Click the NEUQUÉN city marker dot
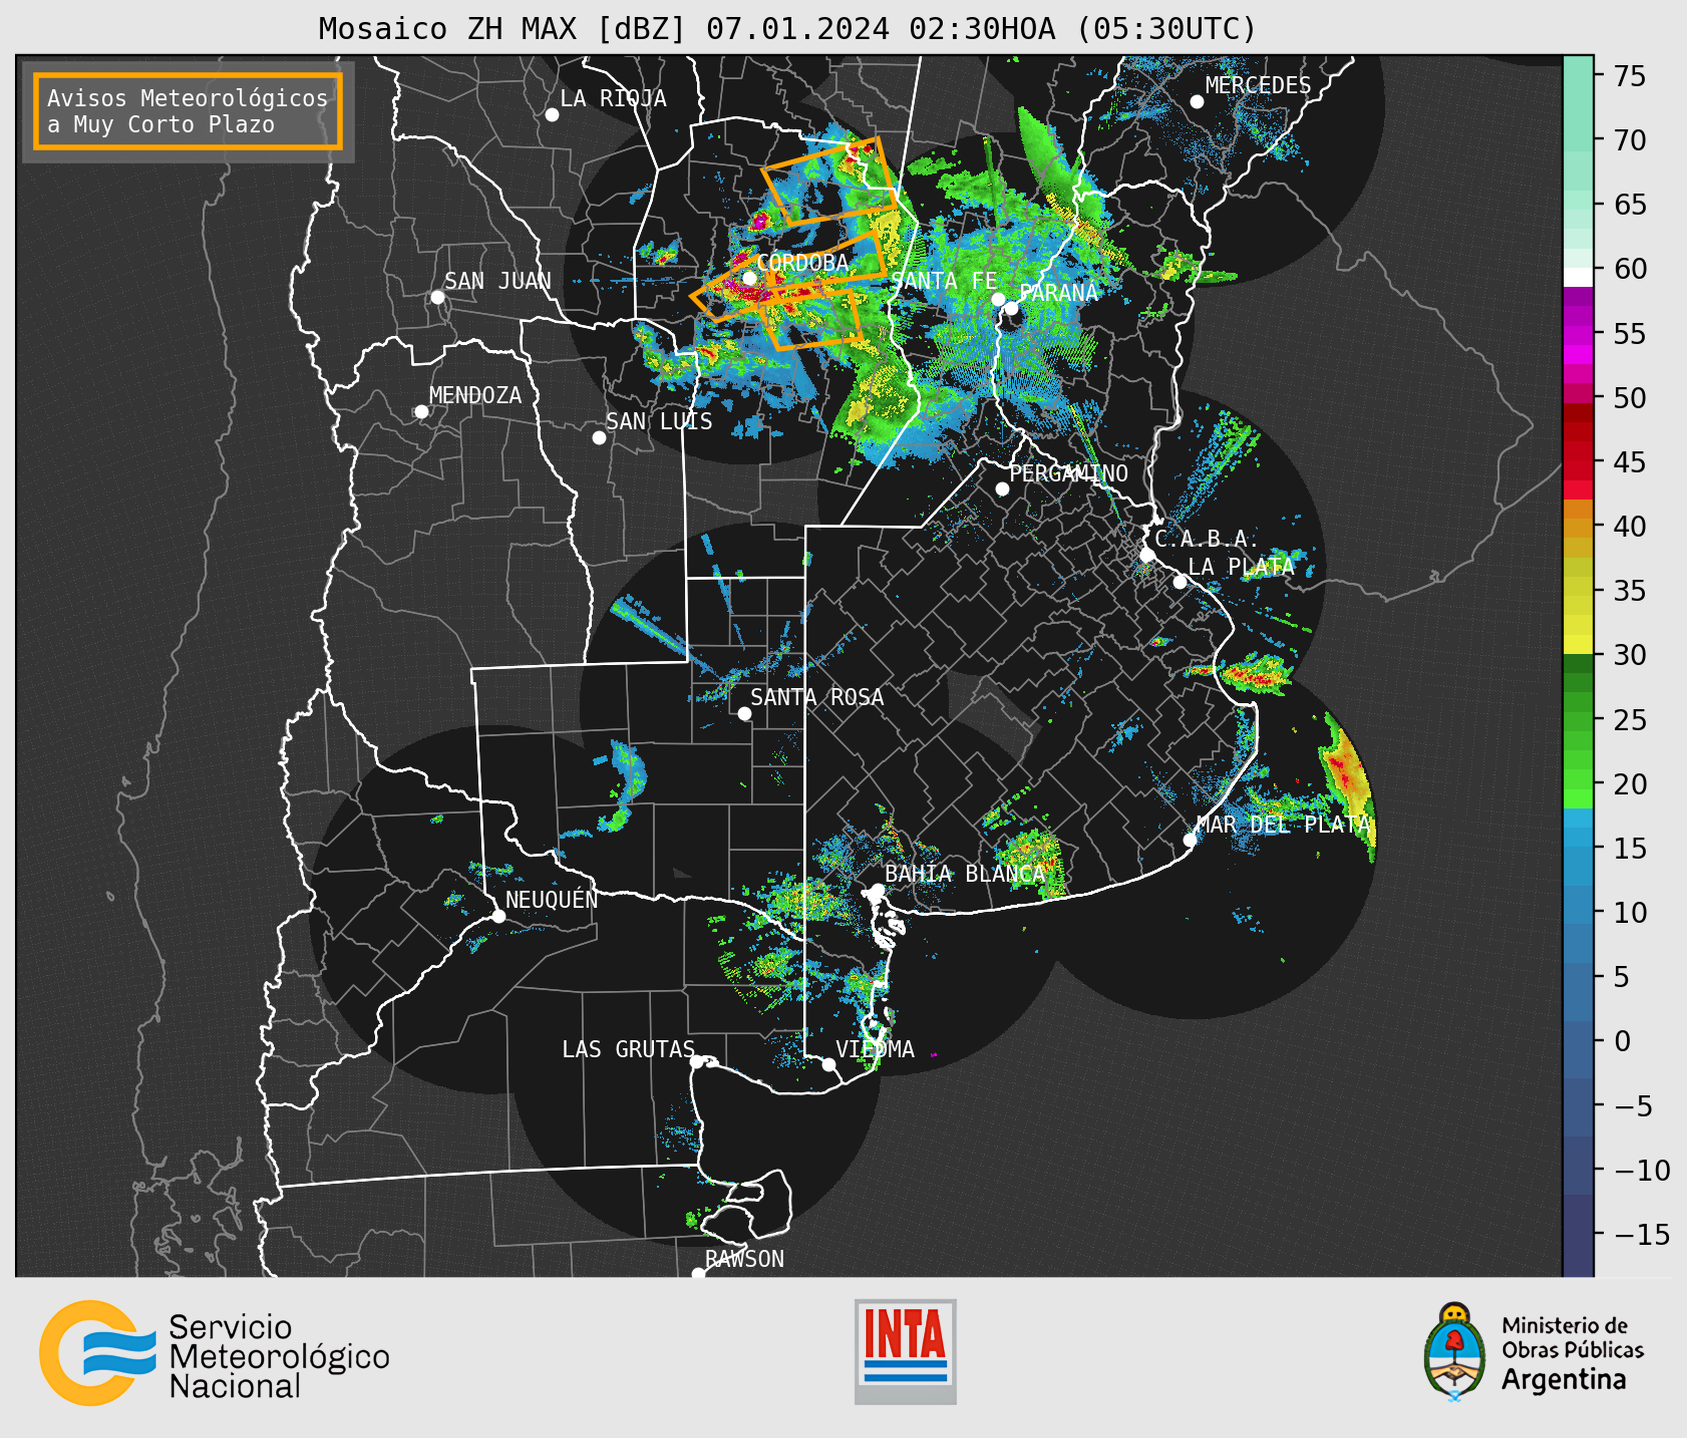The height and width of the screenshot is (1438, 1687). pos(498,916)
